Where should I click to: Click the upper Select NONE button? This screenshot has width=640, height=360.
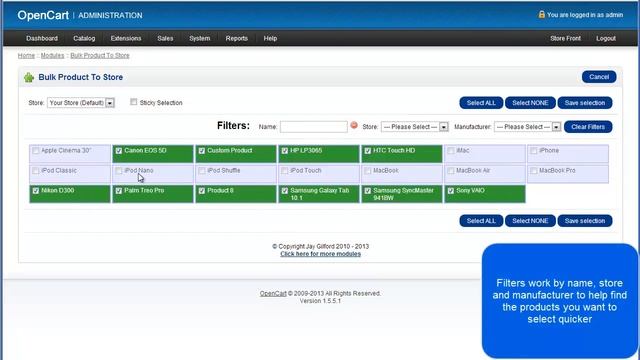point(530,103)
